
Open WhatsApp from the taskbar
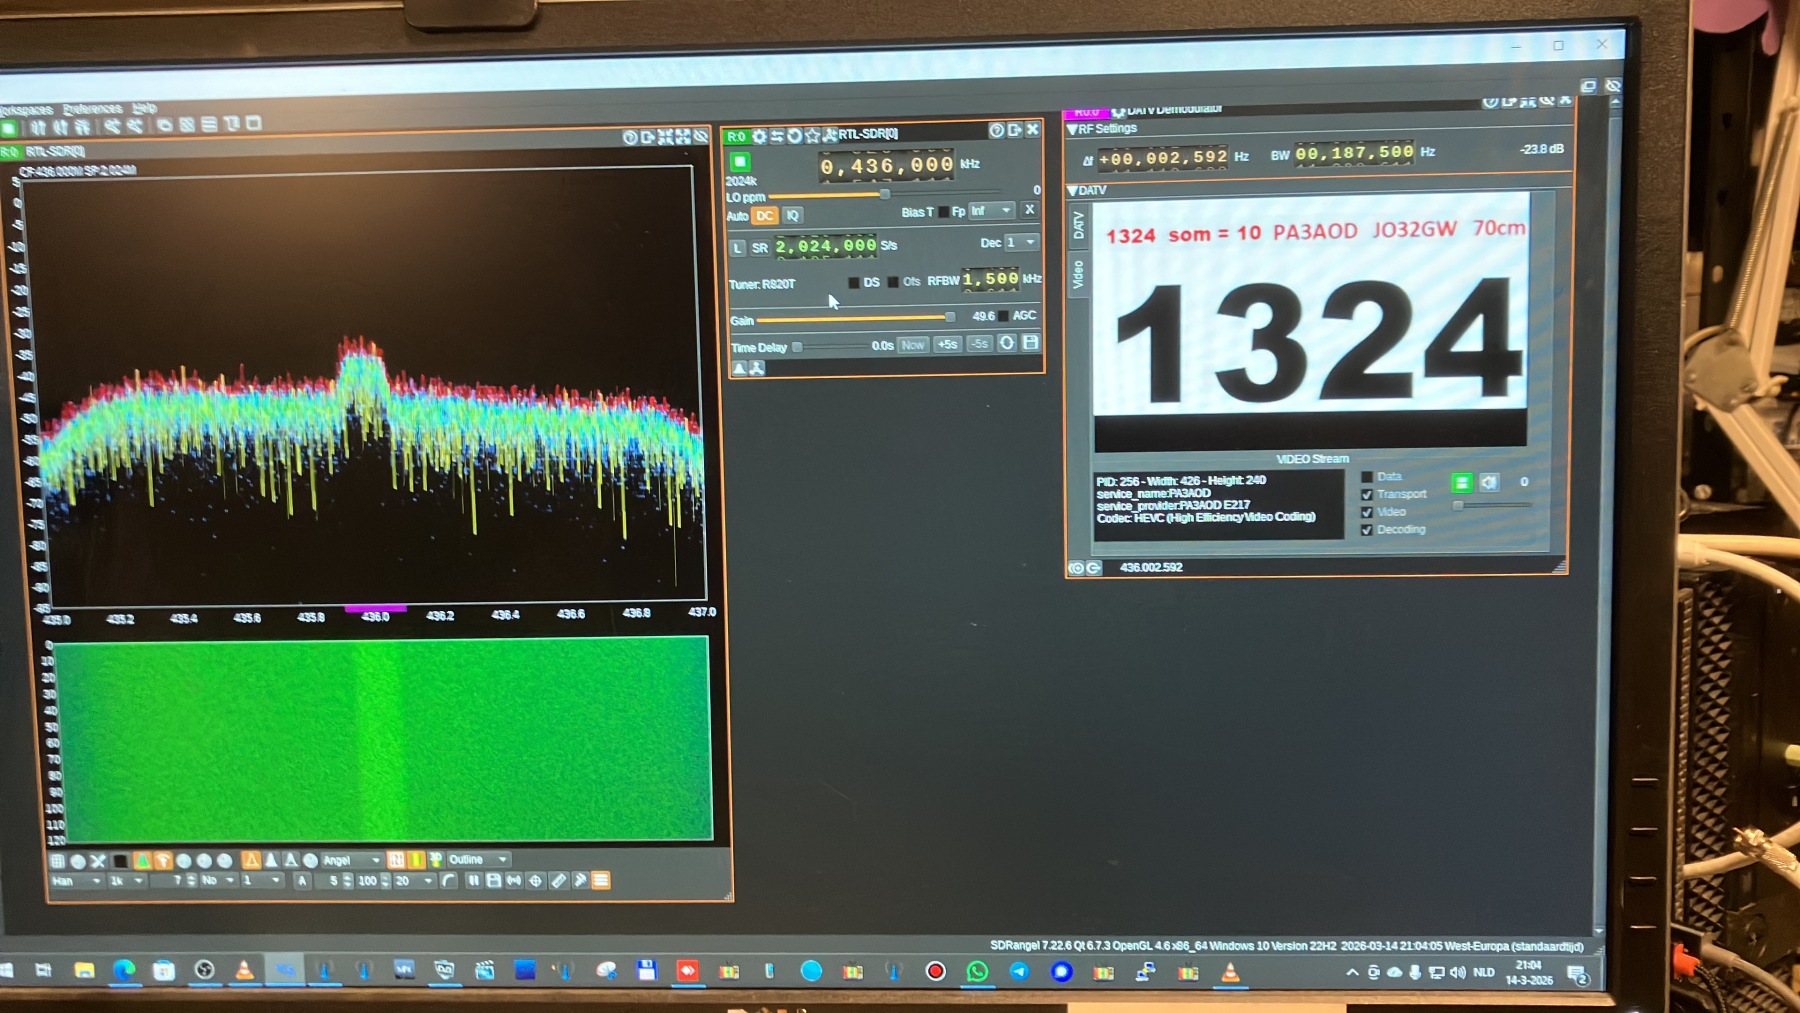point(977,971)
